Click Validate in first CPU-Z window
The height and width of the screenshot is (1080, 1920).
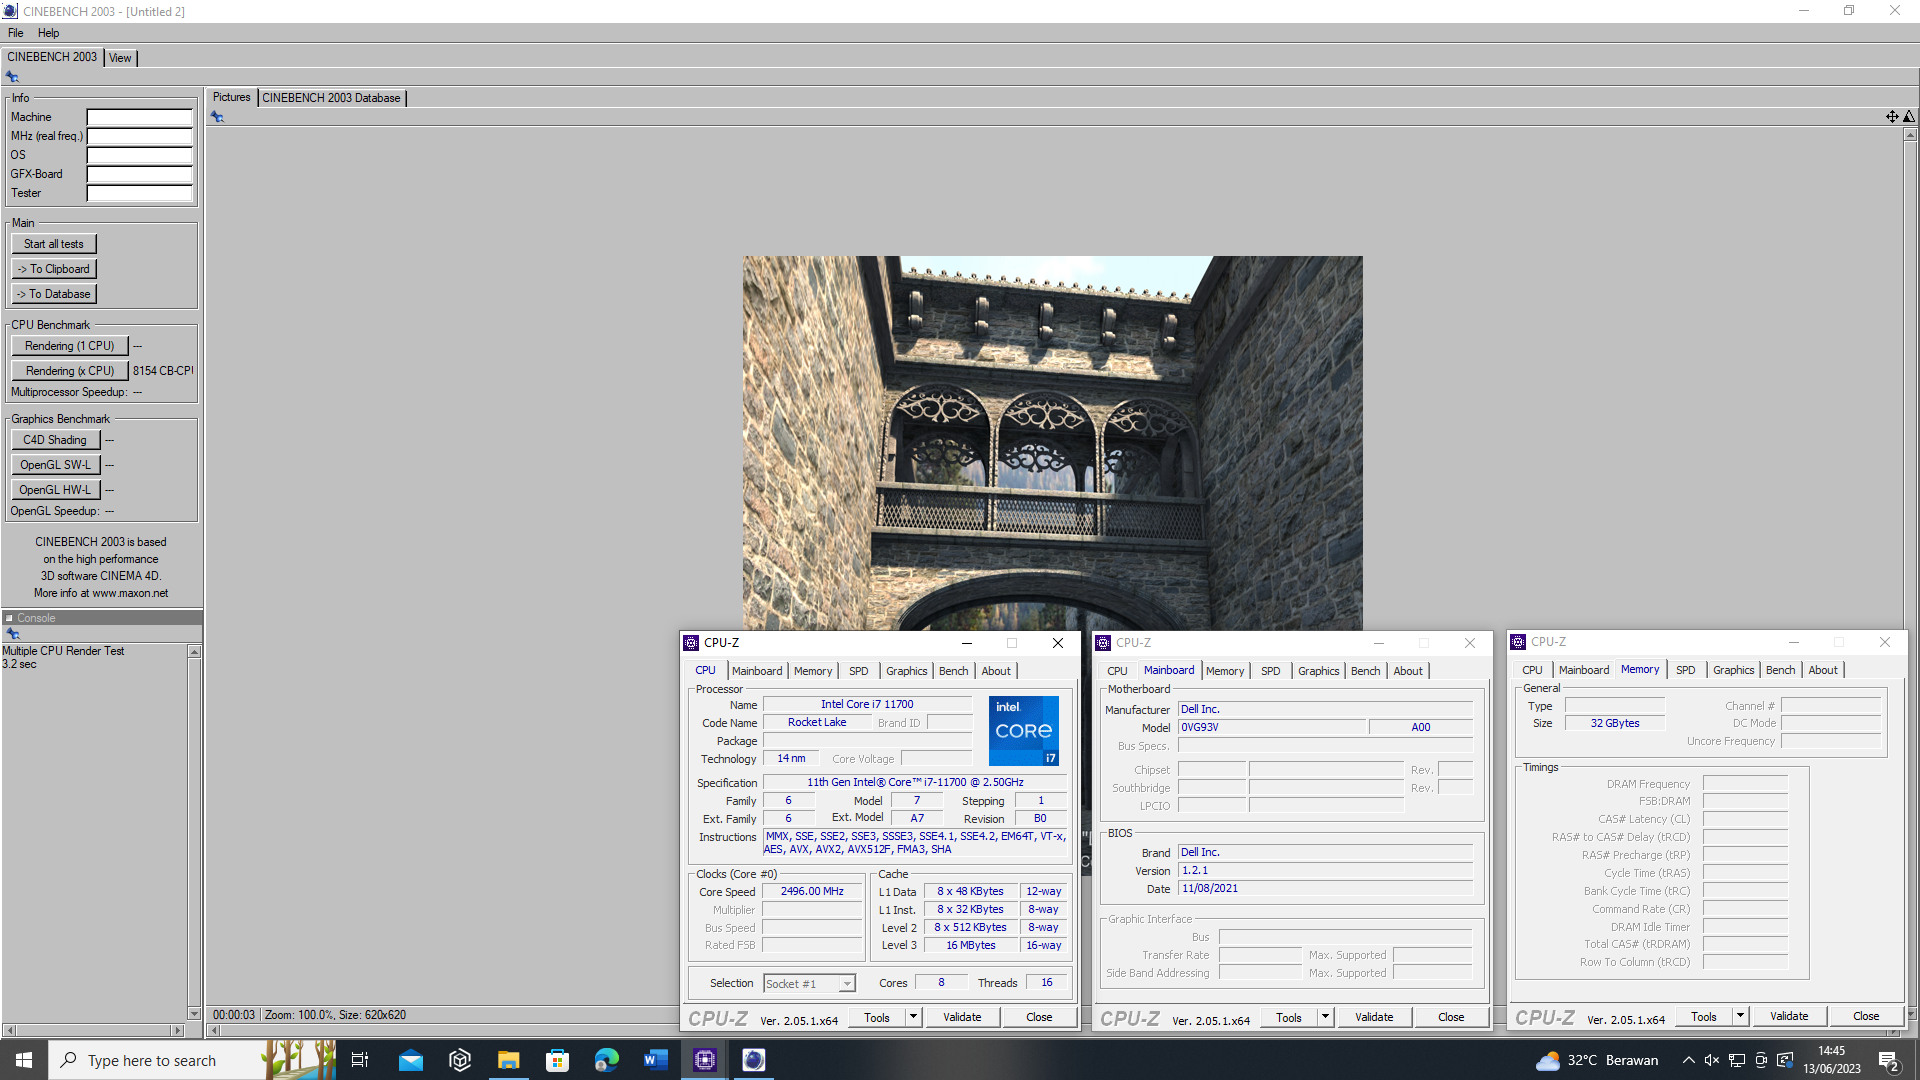click(962, 1017)
